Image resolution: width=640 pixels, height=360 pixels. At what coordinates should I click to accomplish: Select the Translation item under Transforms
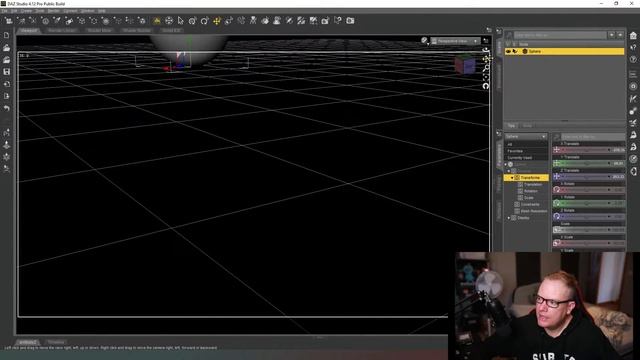coord(533,184)
